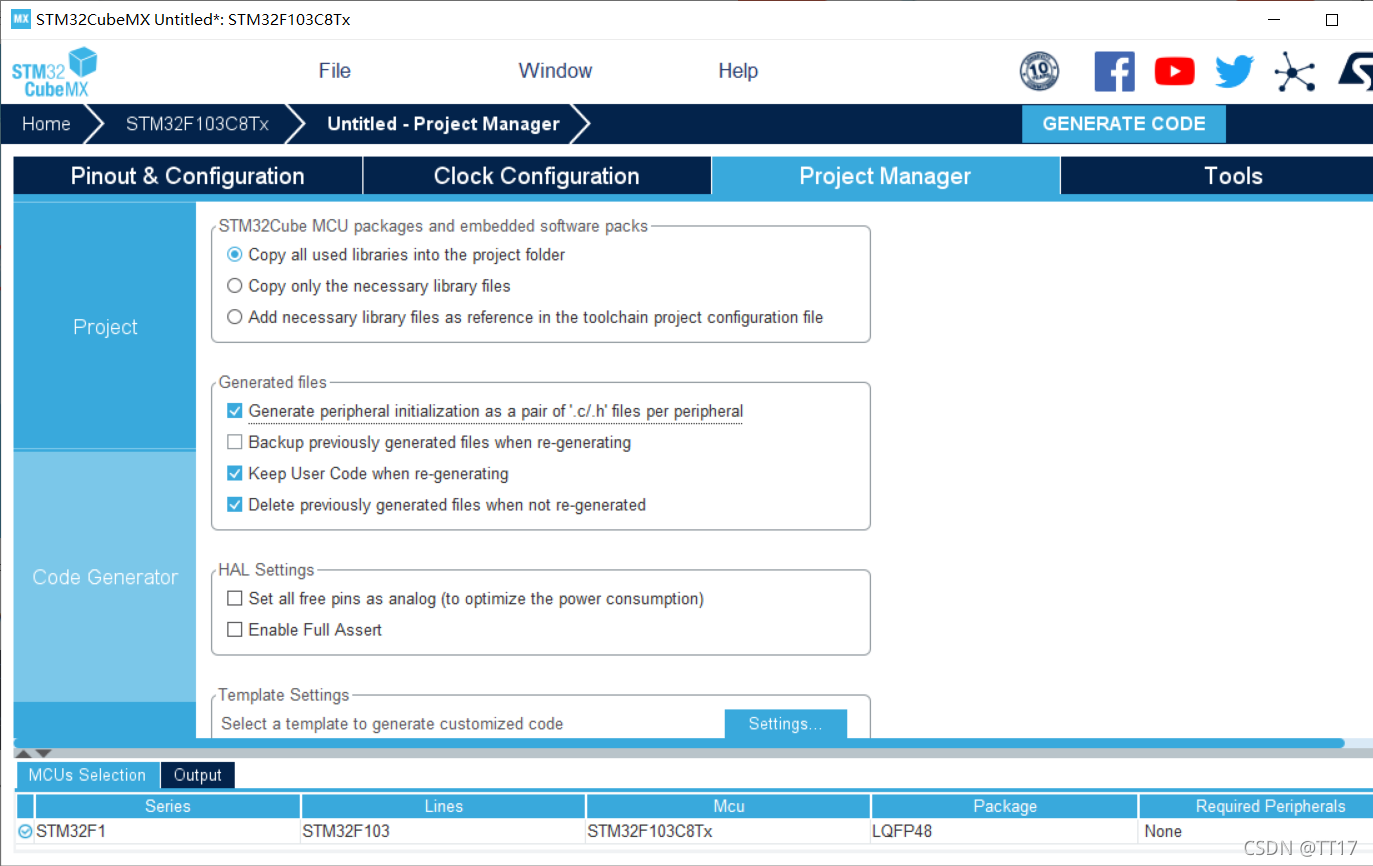1373x866 pixels.
Task: Click Untitled - Project Manager breadcrumb
Action: [x=443, y=124]
